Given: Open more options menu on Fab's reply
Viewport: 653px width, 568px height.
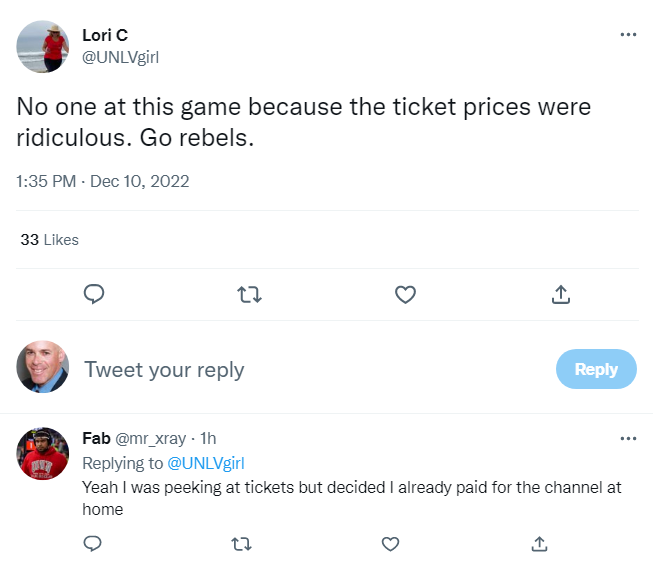Looking at the screenshot, I should tap(628, 438).
